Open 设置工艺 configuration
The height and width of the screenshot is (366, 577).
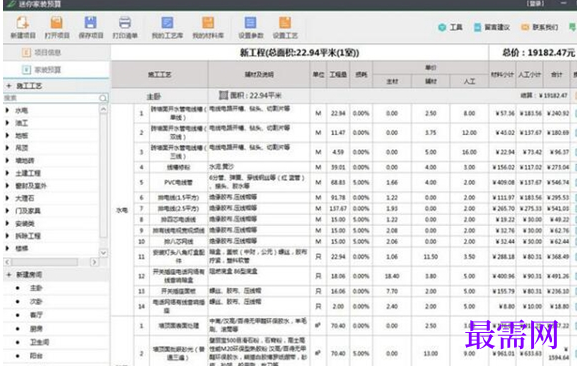[285, 27]
